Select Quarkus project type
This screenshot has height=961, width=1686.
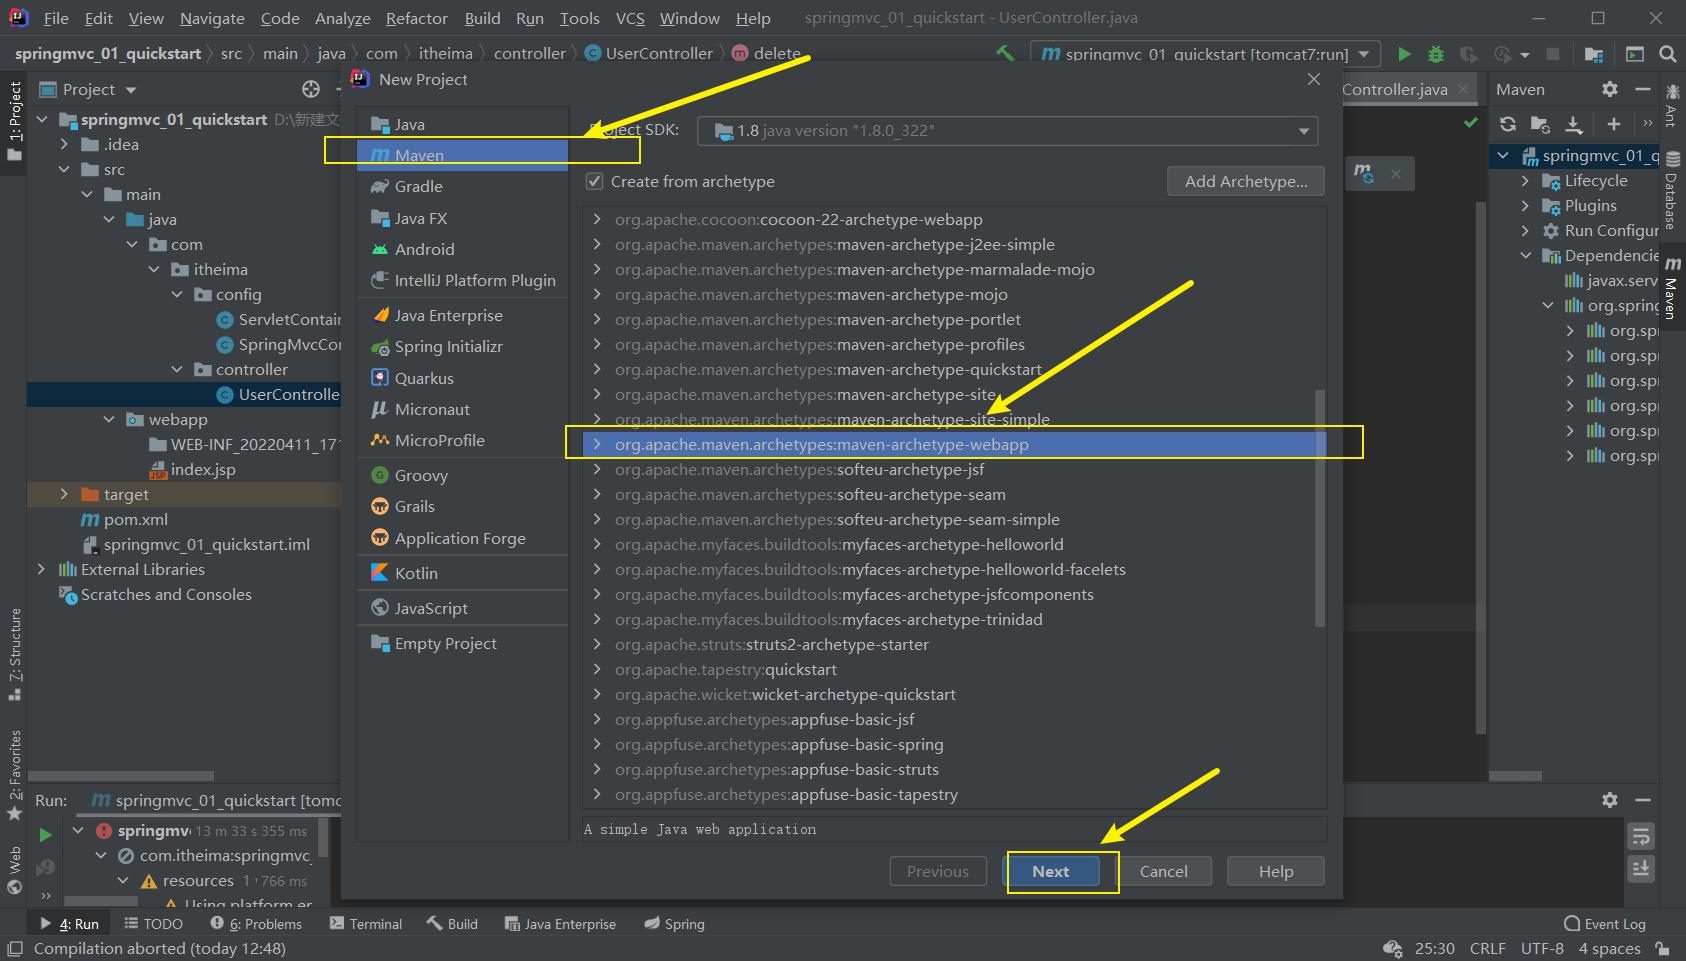[463, 378]
